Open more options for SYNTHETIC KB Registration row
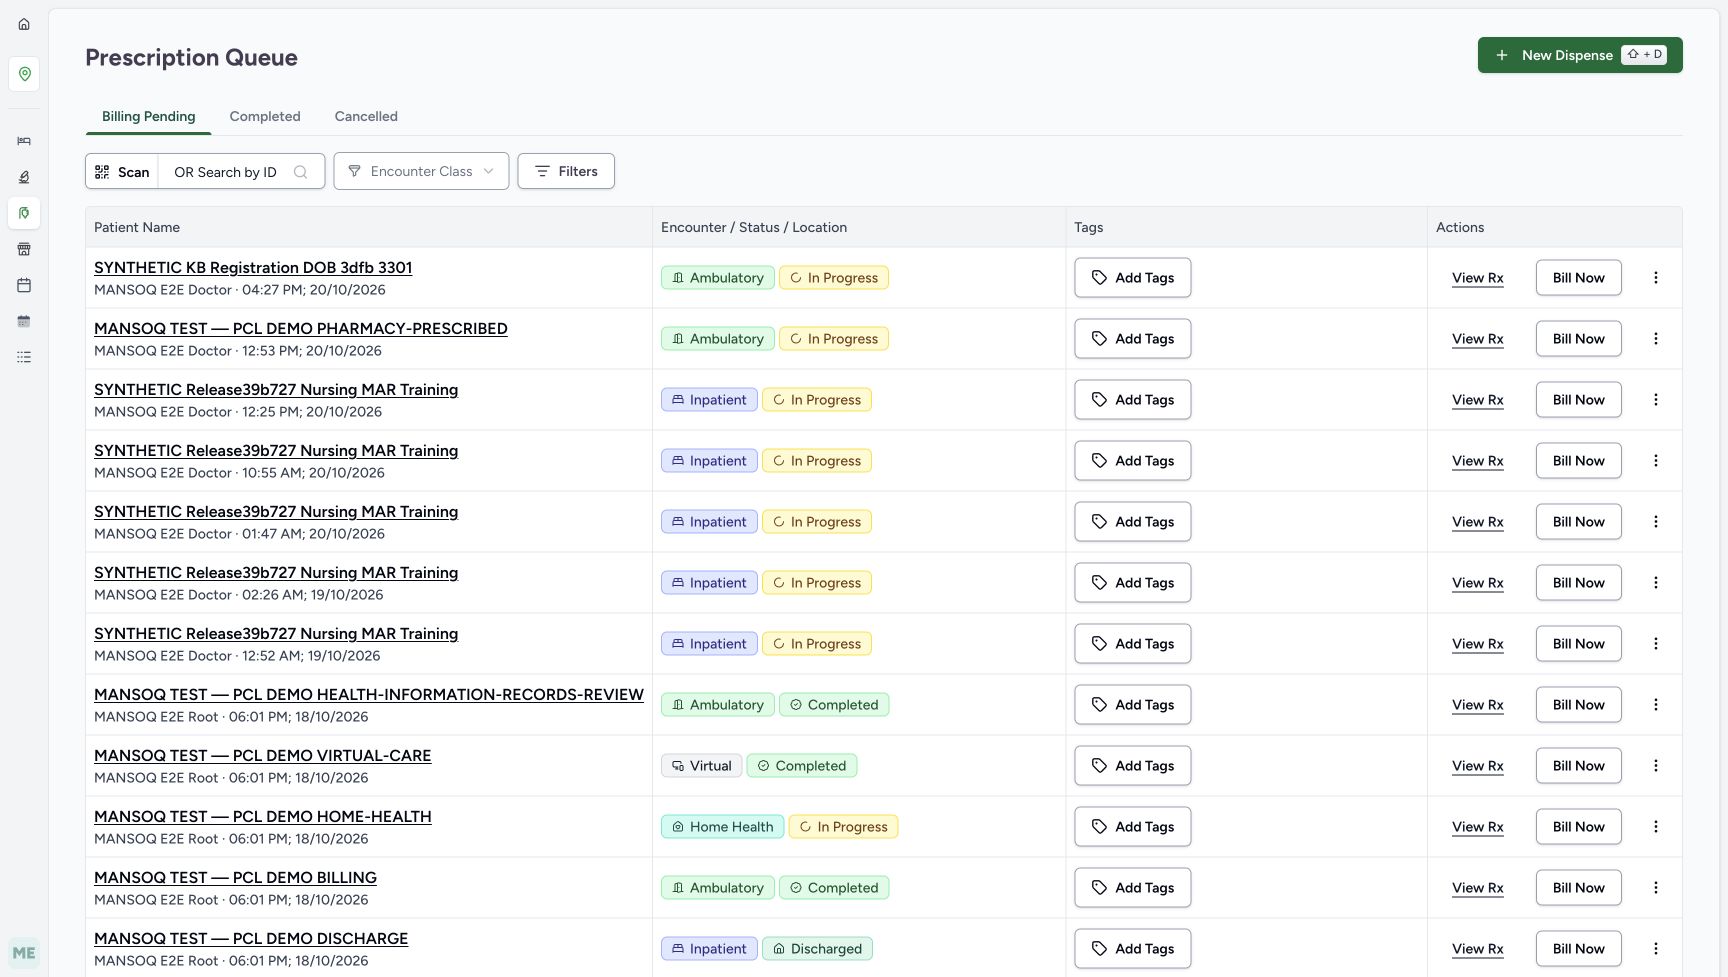The height and width of the screenshot is (977, 1728). (x=1656, y=278)
